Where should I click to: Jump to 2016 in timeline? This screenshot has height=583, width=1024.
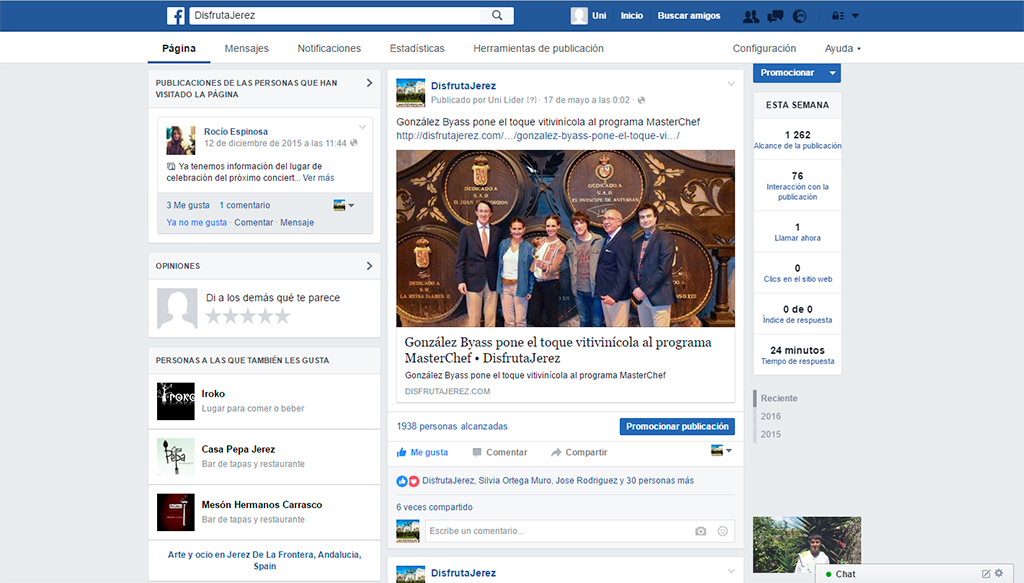[771, 417]
